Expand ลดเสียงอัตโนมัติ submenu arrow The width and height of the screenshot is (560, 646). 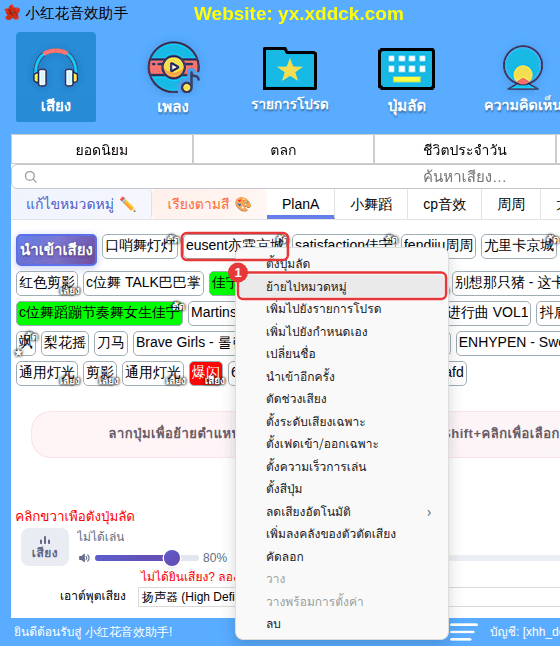(429, 513)
